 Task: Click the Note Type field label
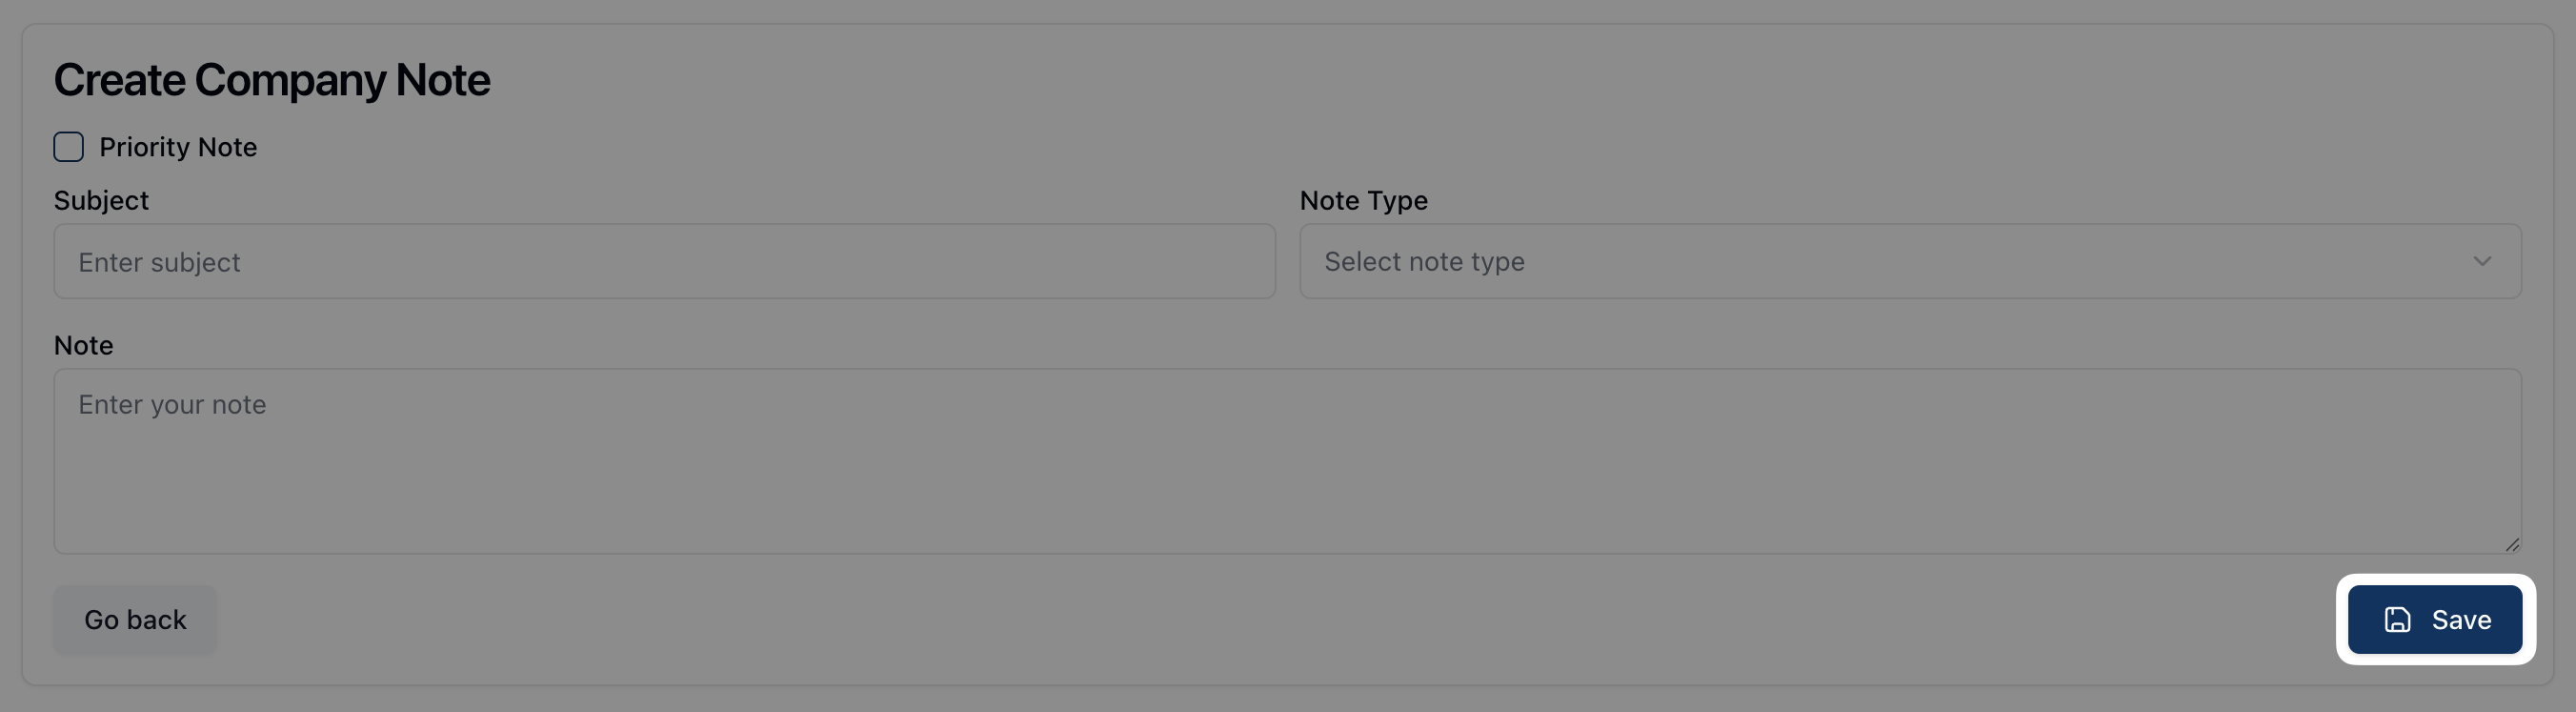click(1363, 200)
